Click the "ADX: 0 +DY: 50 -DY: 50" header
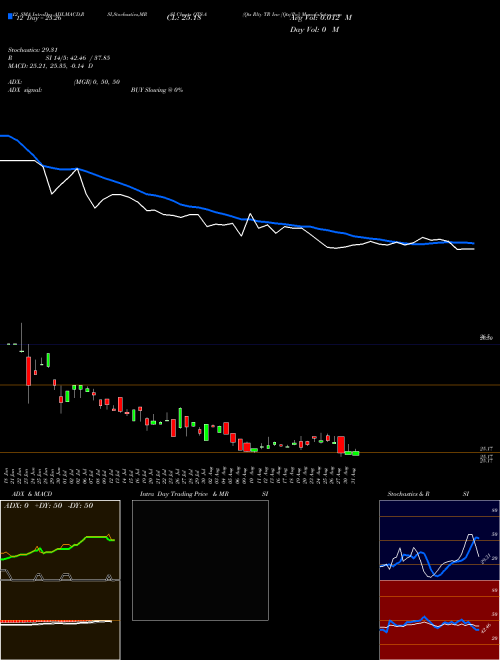The width and height of the screenshot is (500, 660). point(48,506)
